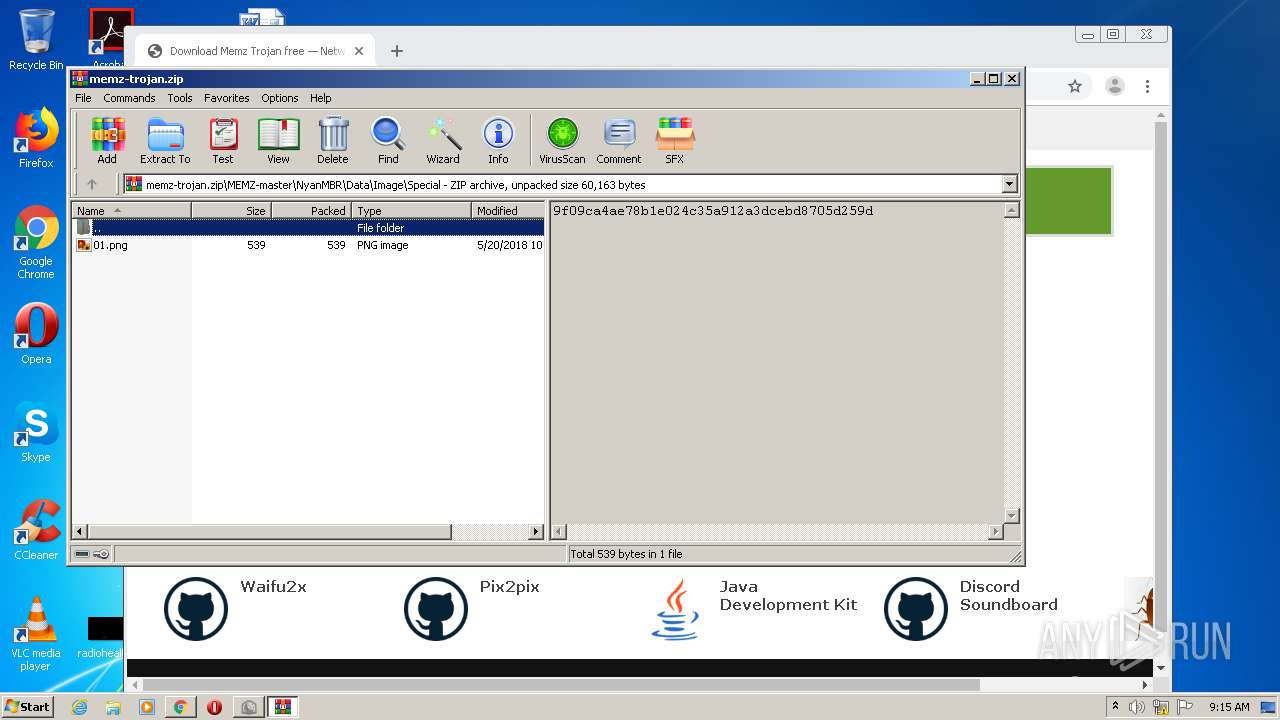Sort by Type column header
The image size is (1280, 720).
(x=412, y=210)
